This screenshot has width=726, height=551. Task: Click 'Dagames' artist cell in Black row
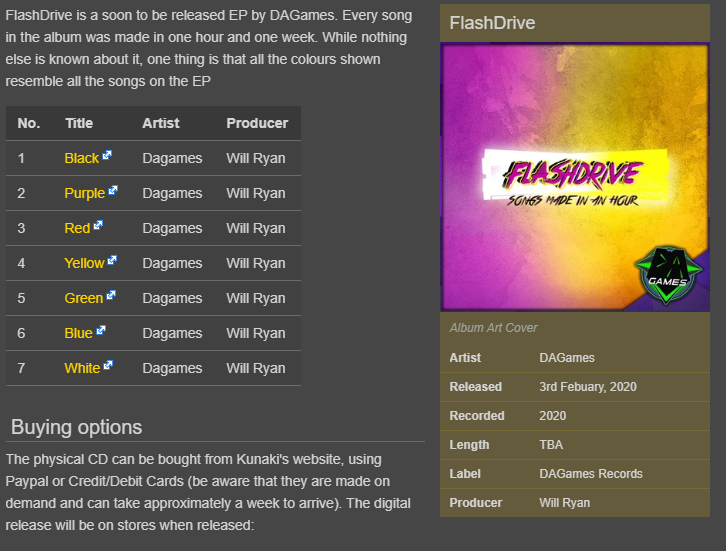tap(172, 158)
